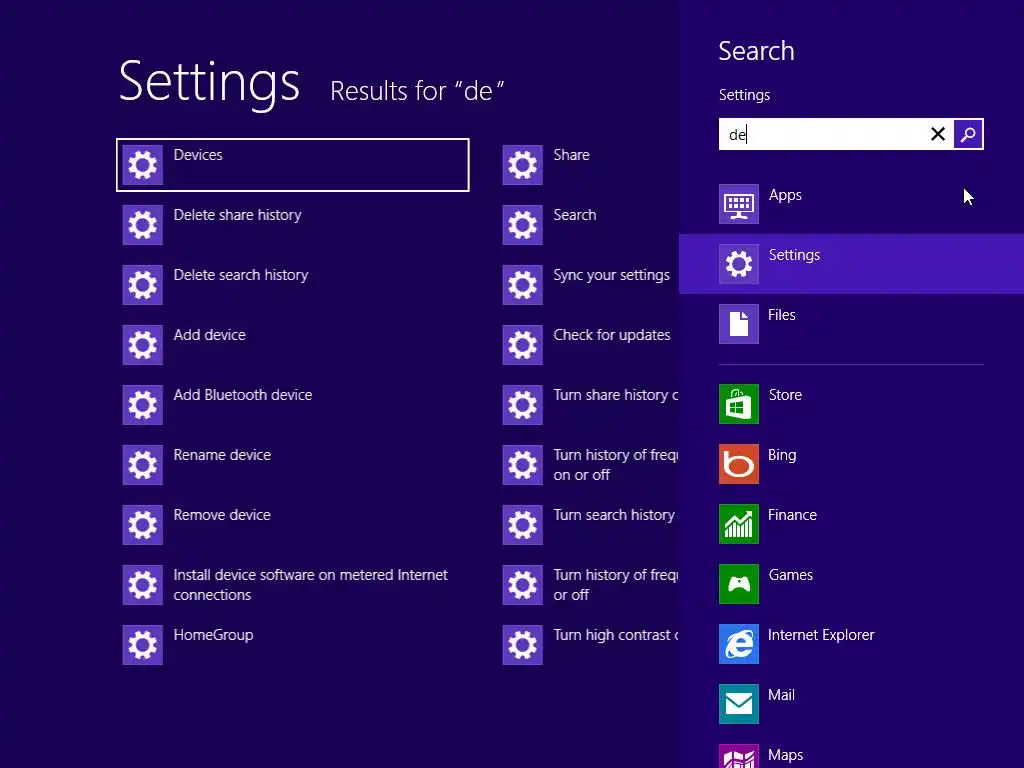Click the HomeGroup gear icon
This screenshot has width=1024, height=768.
tap(143, 644)
